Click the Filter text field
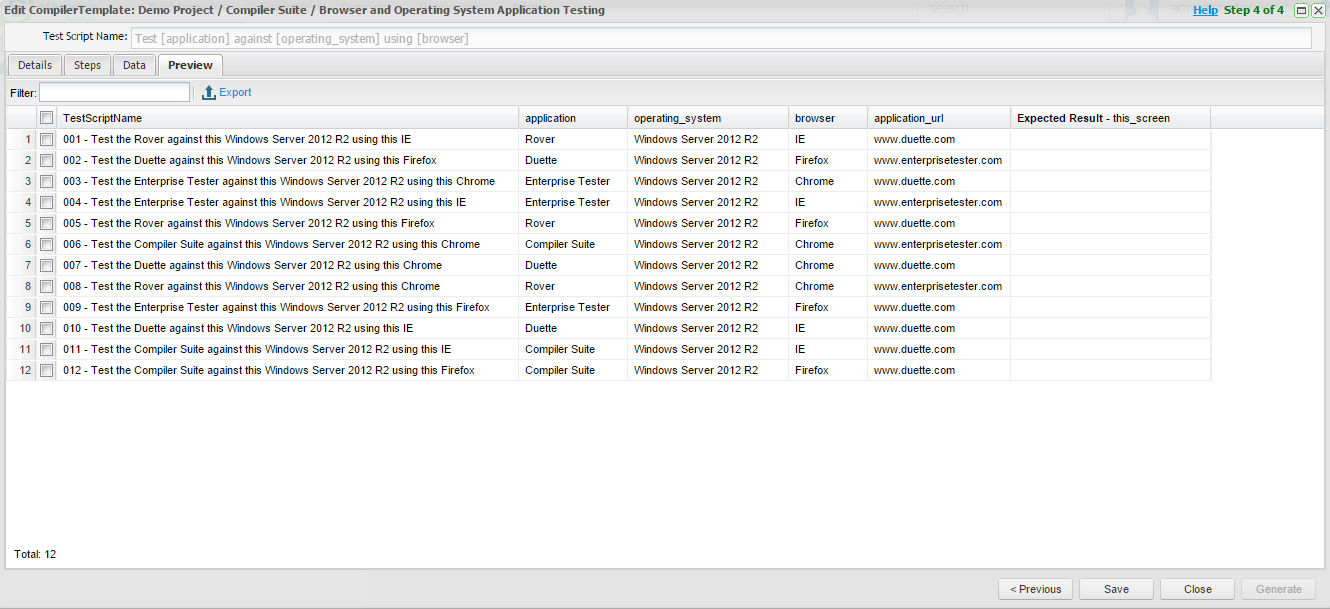 (114, 93)
